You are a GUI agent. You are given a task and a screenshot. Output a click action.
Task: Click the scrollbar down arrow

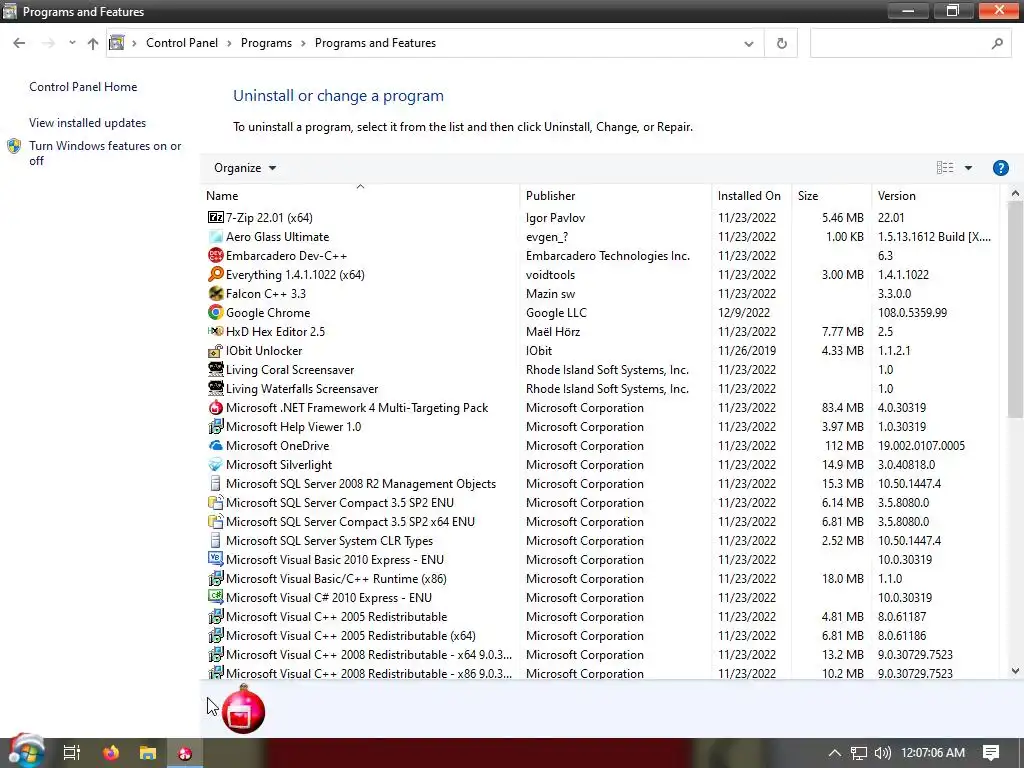click(1015, 671)
